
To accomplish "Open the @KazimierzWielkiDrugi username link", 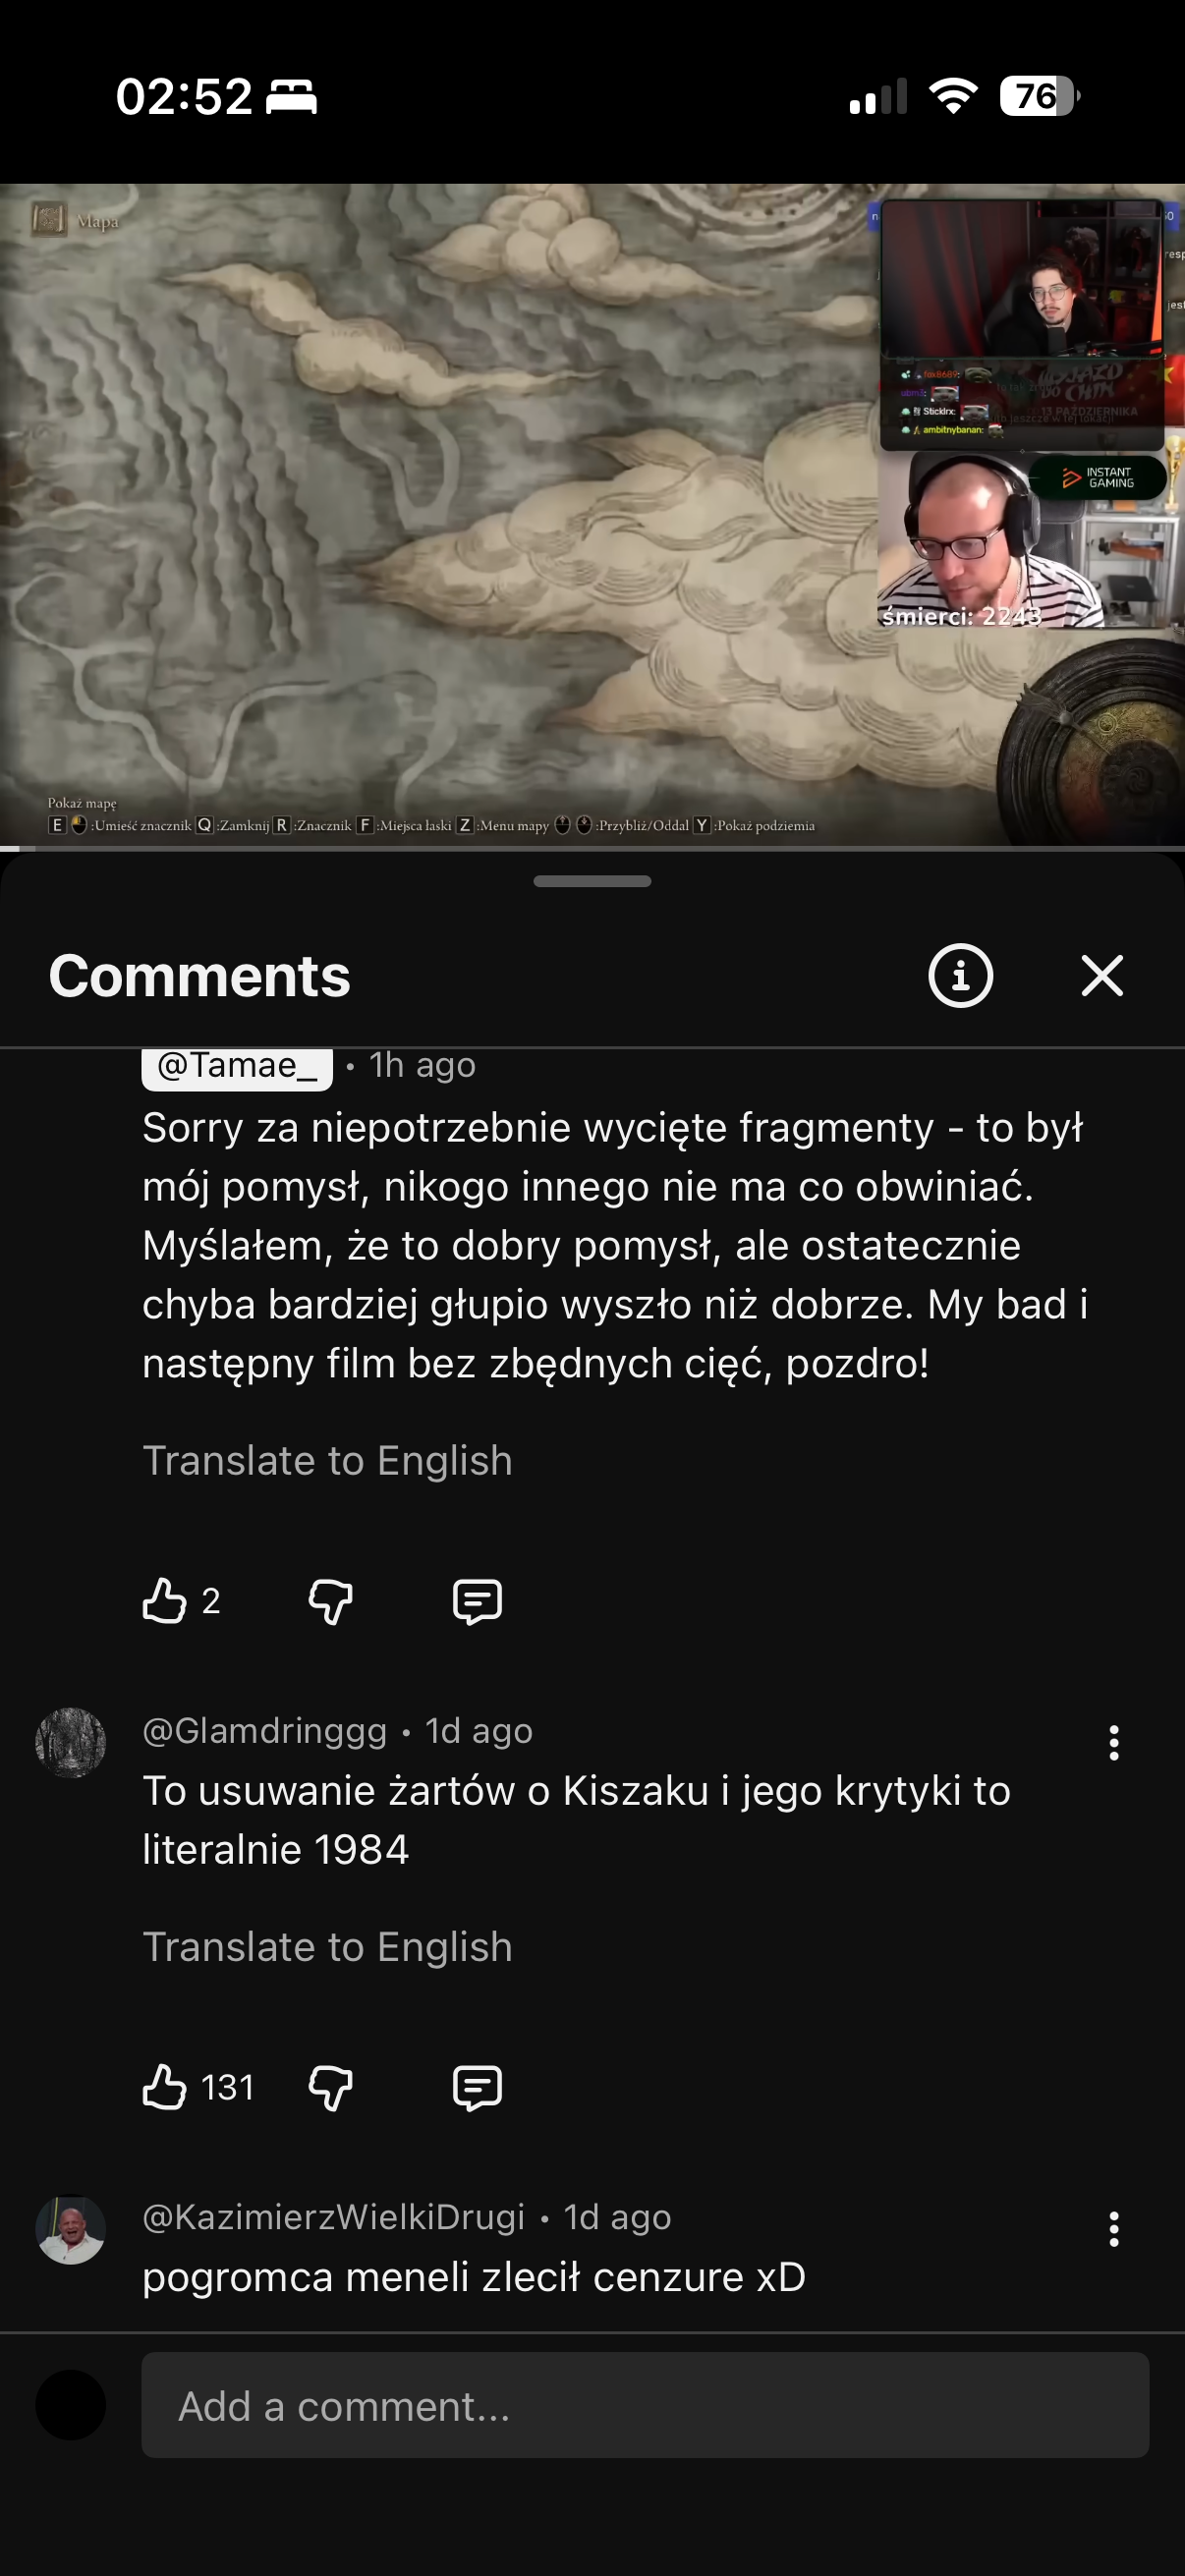I will [333, 2216].
